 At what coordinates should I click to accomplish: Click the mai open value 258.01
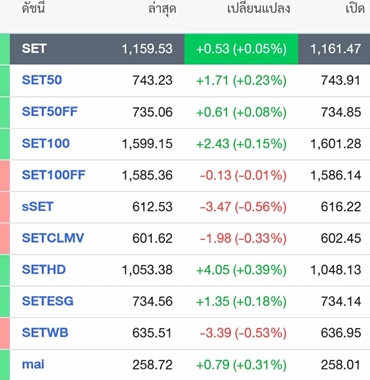click(x=341, y=365)
